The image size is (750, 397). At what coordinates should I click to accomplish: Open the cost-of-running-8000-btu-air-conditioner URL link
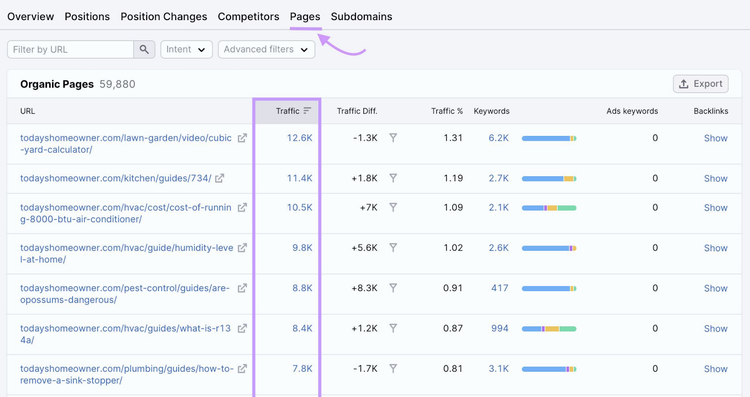(x=126, y=213)
